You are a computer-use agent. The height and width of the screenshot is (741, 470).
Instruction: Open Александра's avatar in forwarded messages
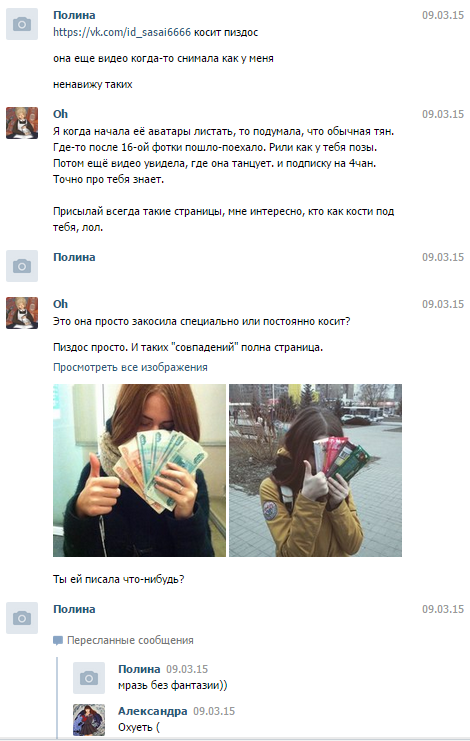(89, 720)
